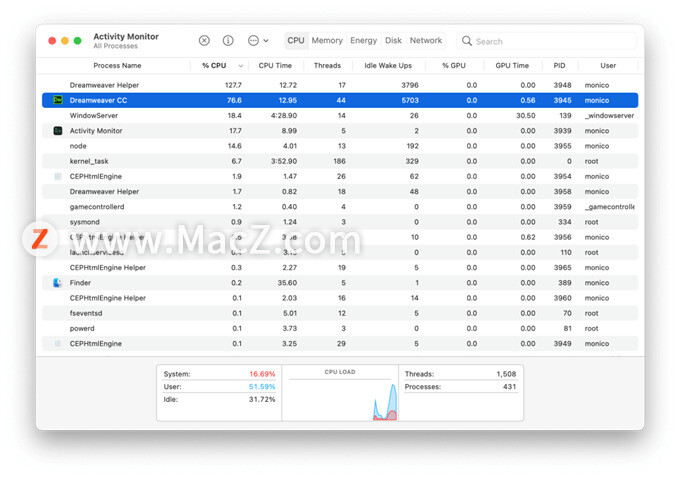Click the 127.7 % CPU value
Viewport: 680px width, 477px height.
click(x=233, y=85)
